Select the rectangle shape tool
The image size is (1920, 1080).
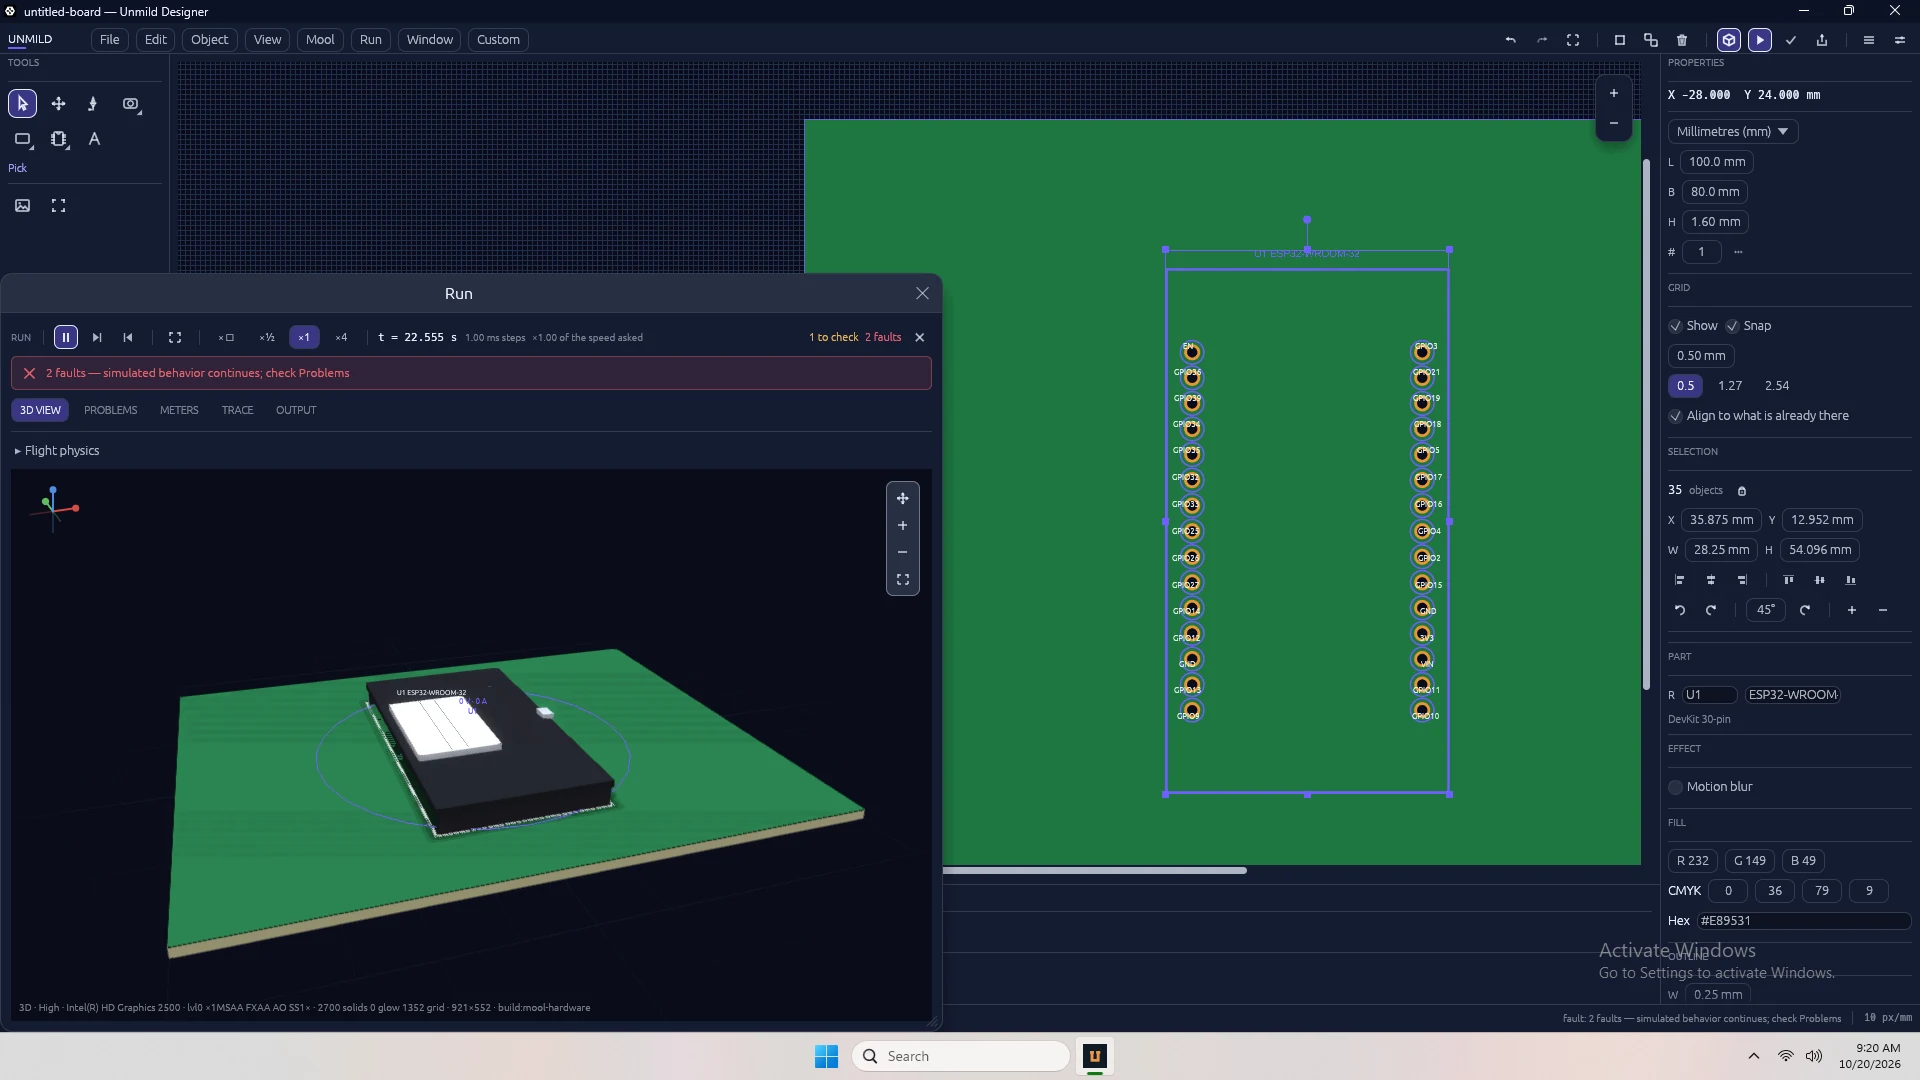(x=22, y=140)
